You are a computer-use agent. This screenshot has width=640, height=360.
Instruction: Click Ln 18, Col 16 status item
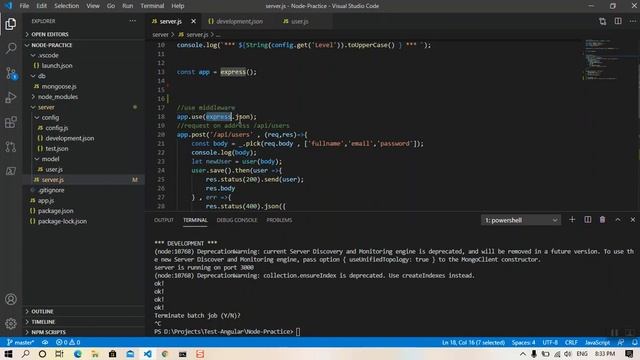473,342
